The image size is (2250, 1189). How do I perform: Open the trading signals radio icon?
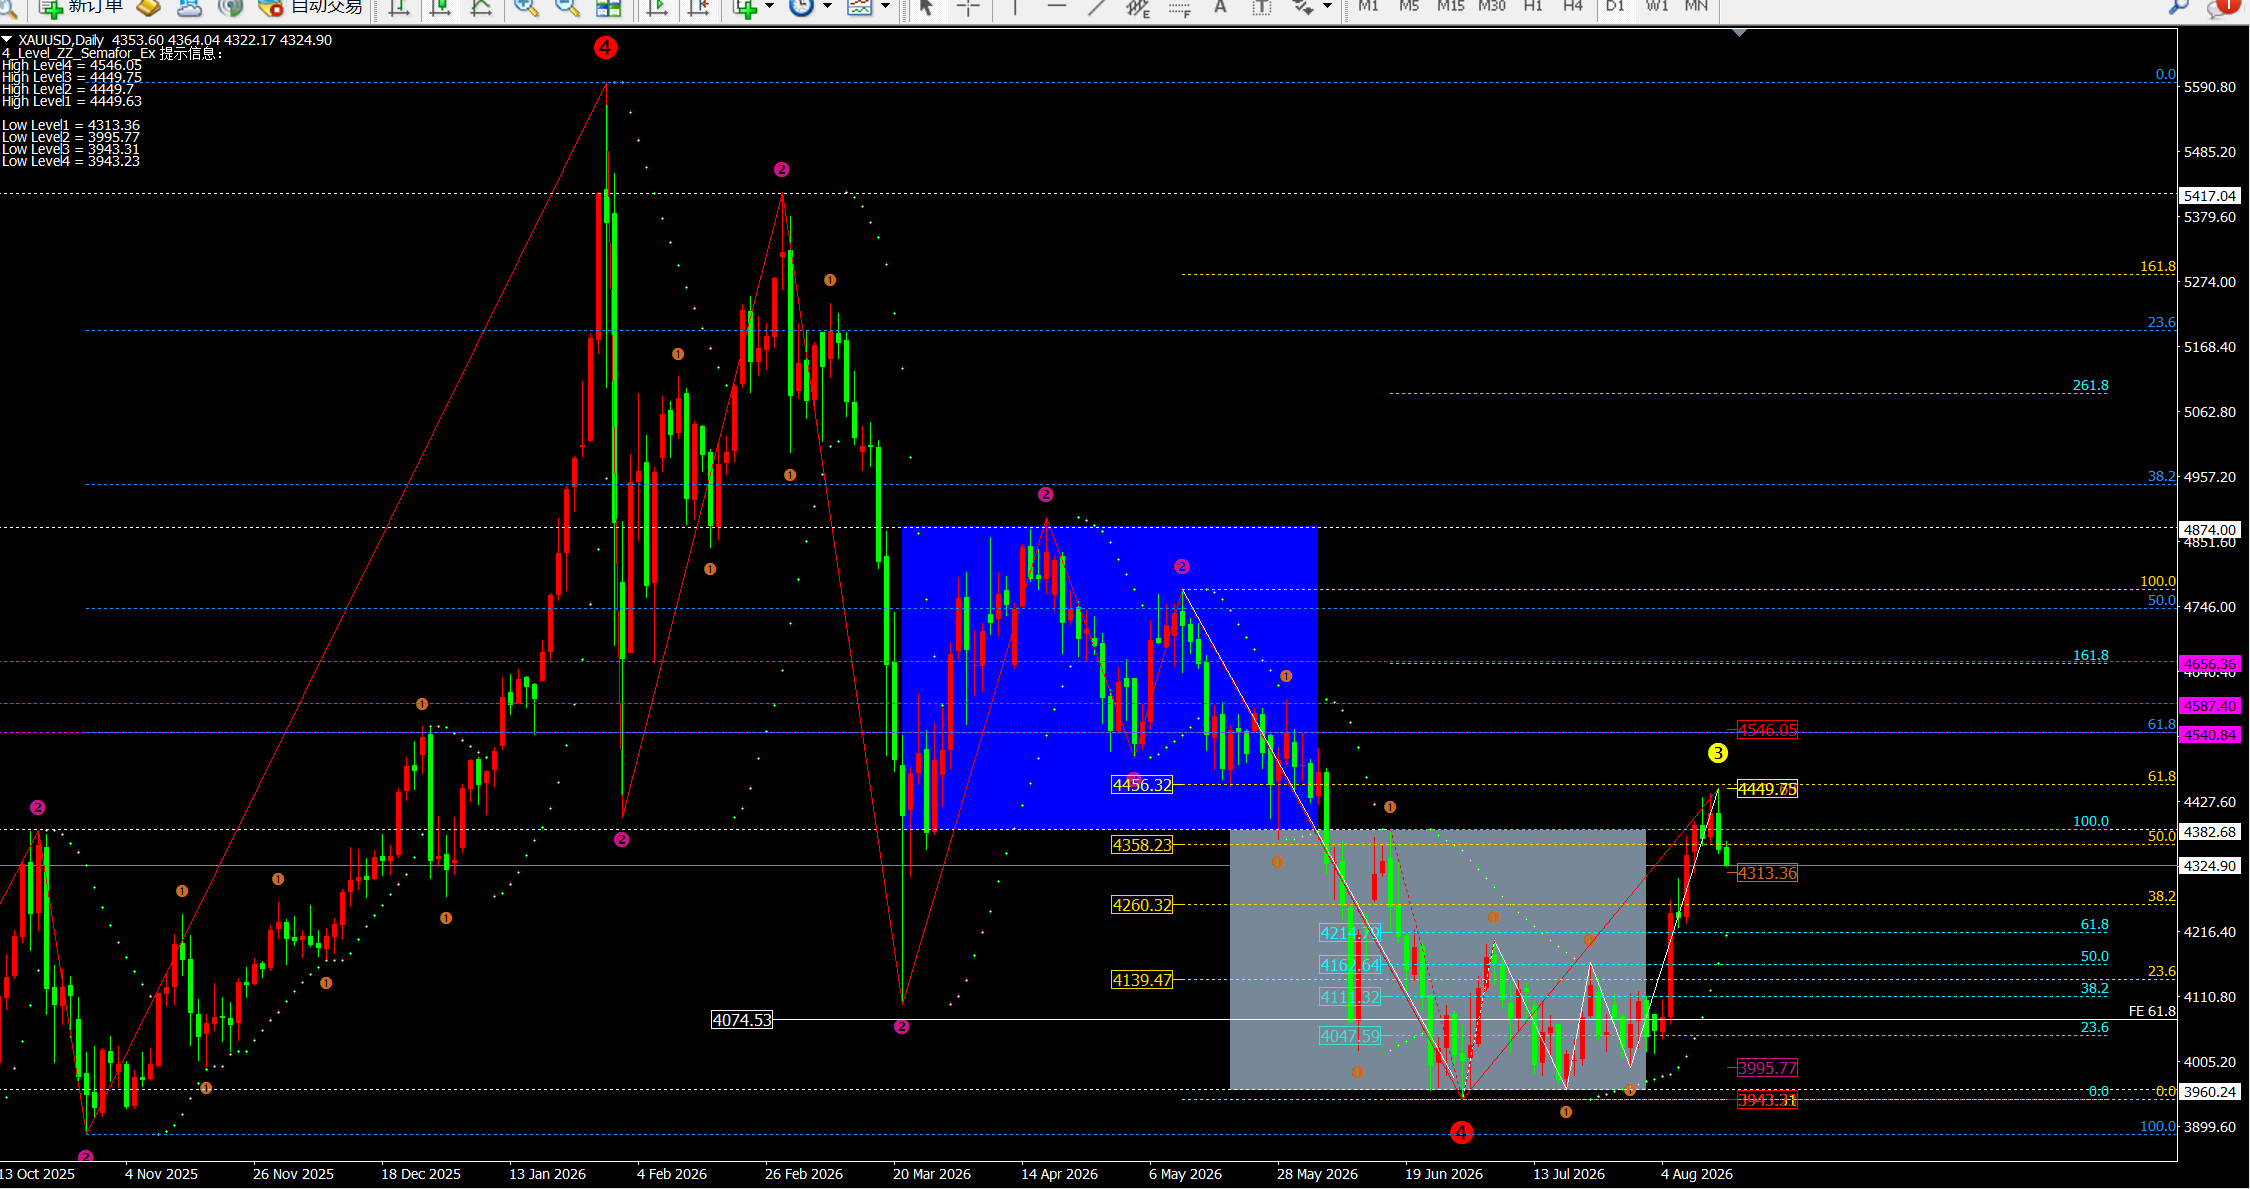pyautogui.click(x=230, y=7)
